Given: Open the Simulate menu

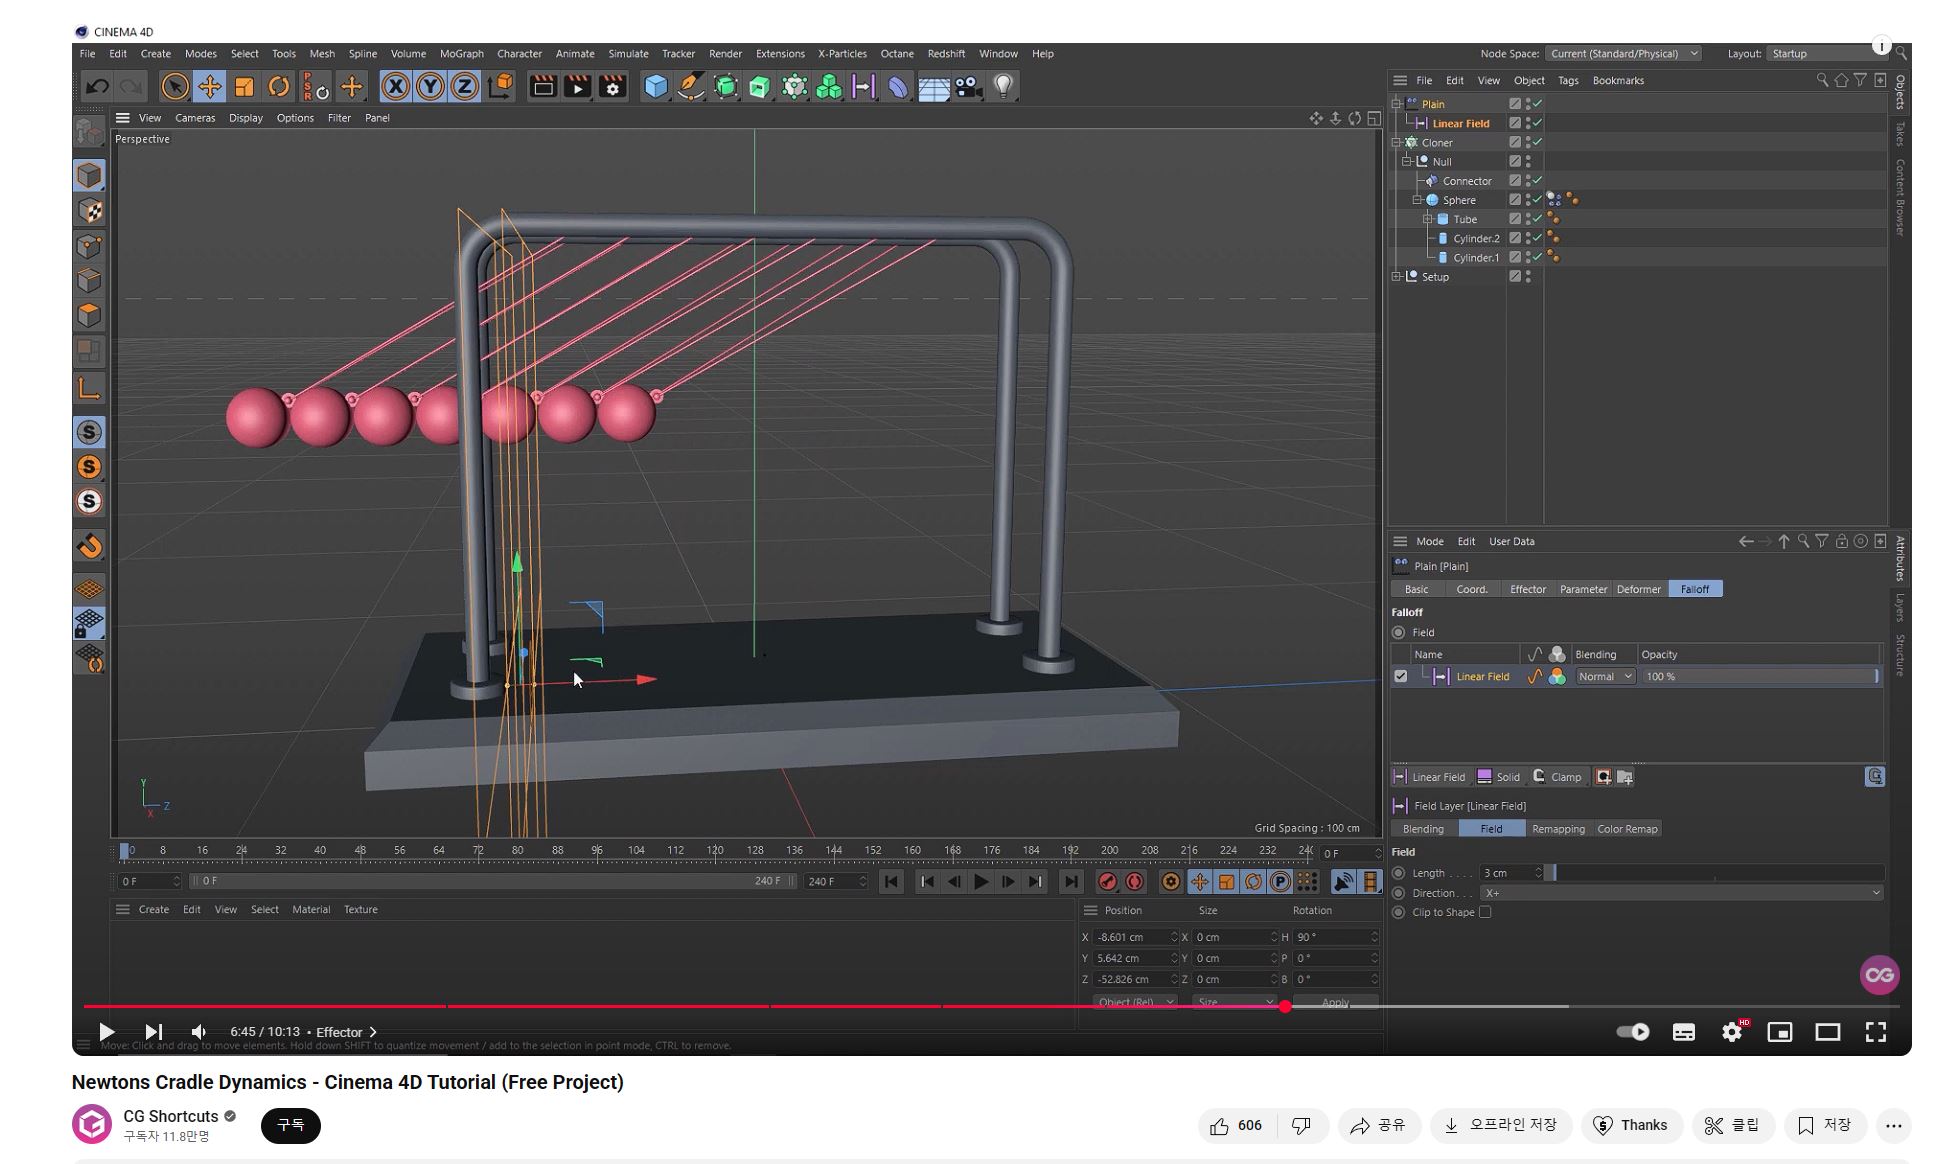Looking at the screenshot, I should point(628,54).
